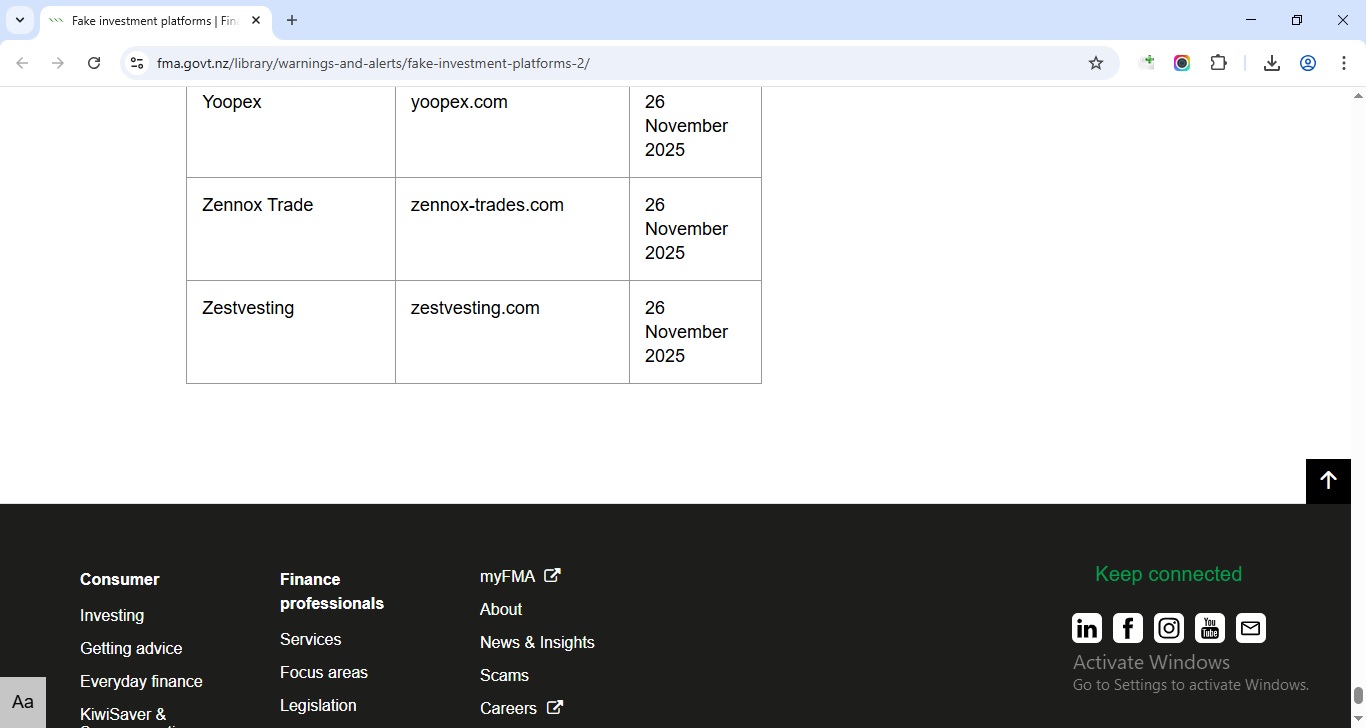Open the Scams footer link
Screen dimensions: 1366x728
pos(504,676)
